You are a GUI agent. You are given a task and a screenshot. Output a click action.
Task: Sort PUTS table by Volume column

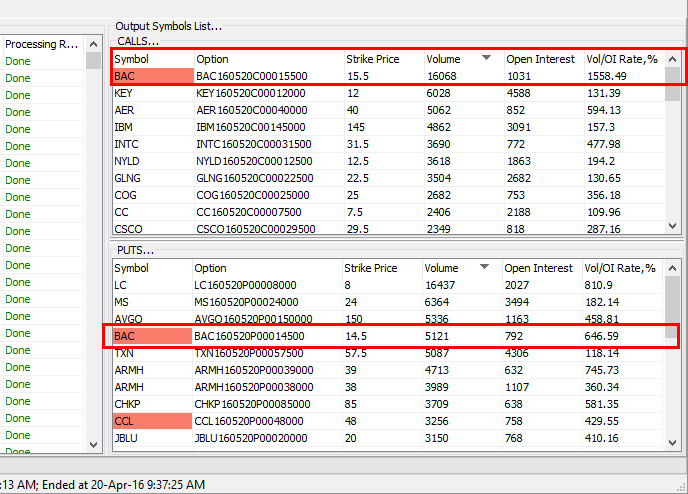[462, 268]
